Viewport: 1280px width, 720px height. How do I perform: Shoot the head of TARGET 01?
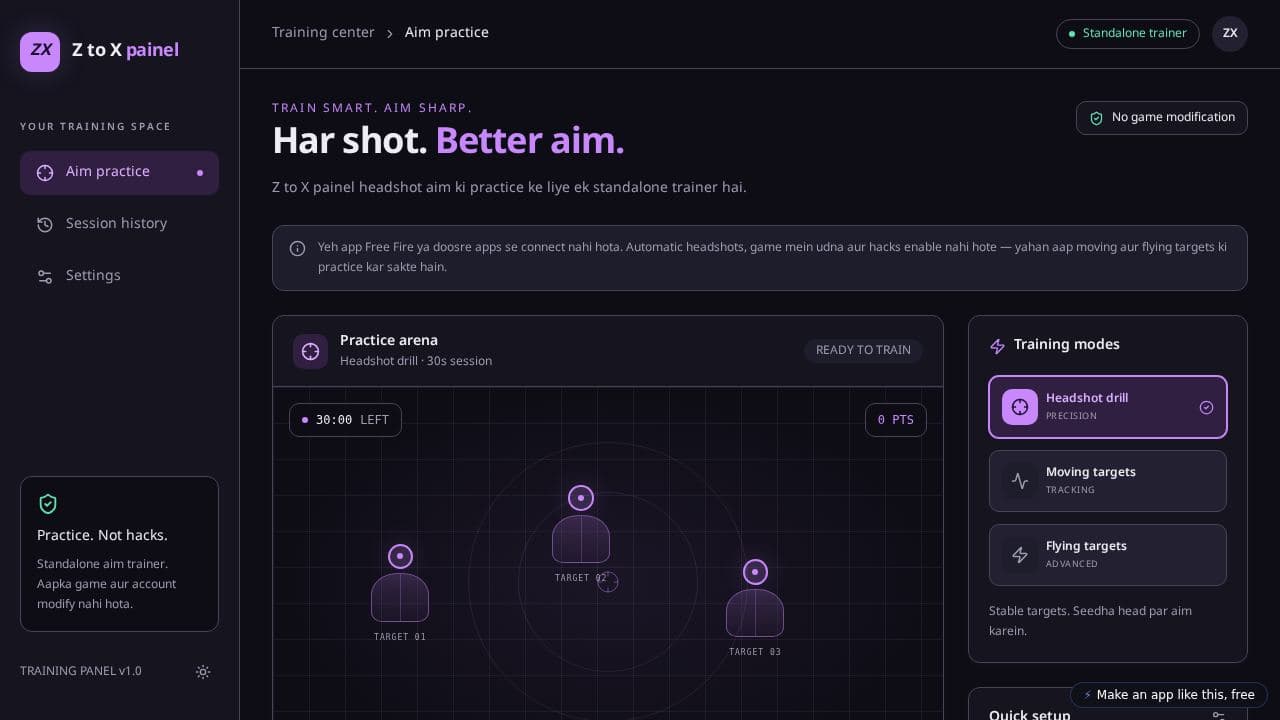pyautogui.click(x=400, y=556)
